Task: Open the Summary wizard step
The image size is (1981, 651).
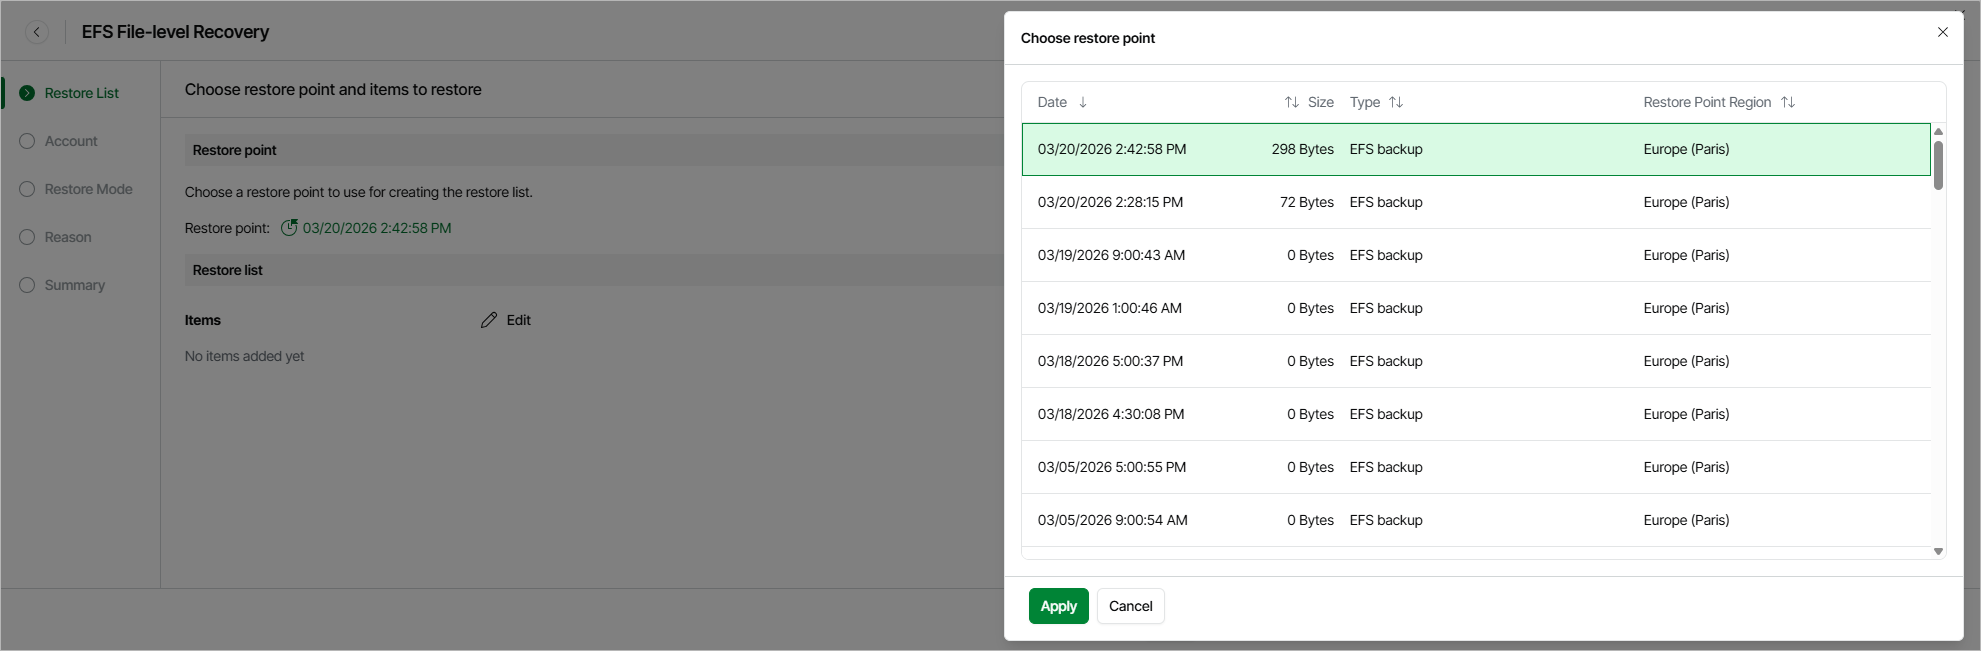Action: click(x=74, y=285)
